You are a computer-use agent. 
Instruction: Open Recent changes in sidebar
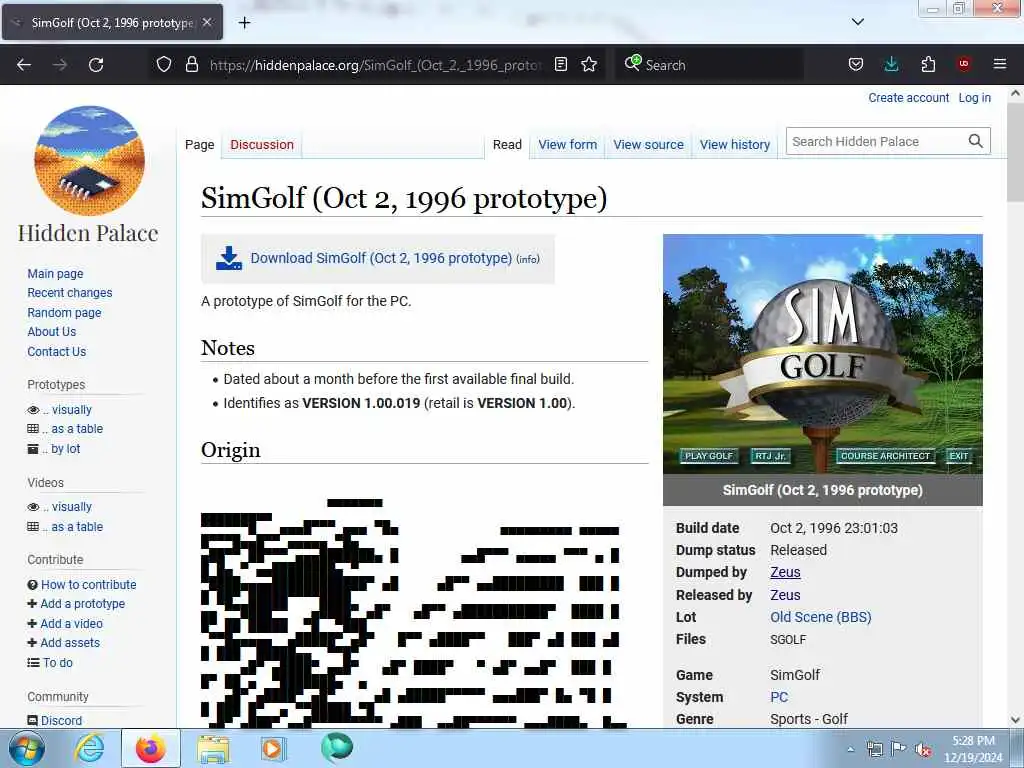pyautogui.click(x=70, y=293)
